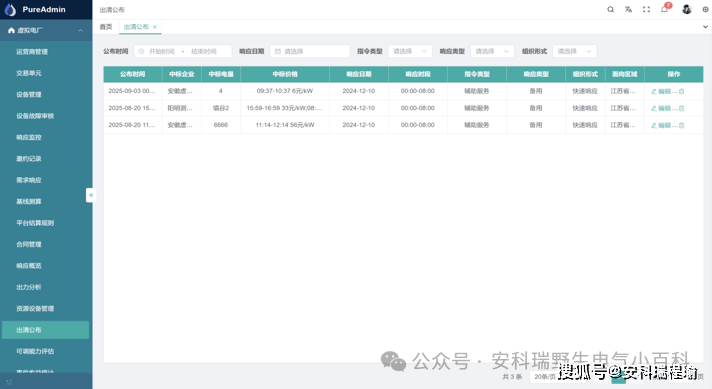The width and height of the screenshot is (712, 389).
Task: Click delete icon in the 2025-08-20 15 row
Action: click(682, 108)
